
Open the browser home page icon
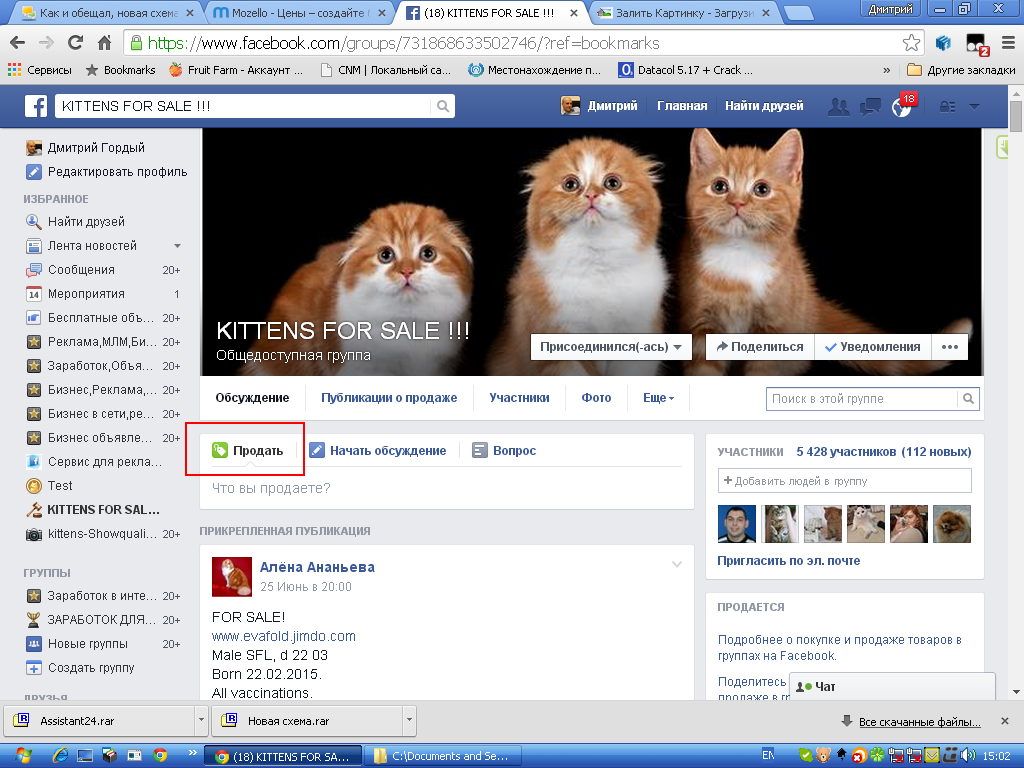104,43
